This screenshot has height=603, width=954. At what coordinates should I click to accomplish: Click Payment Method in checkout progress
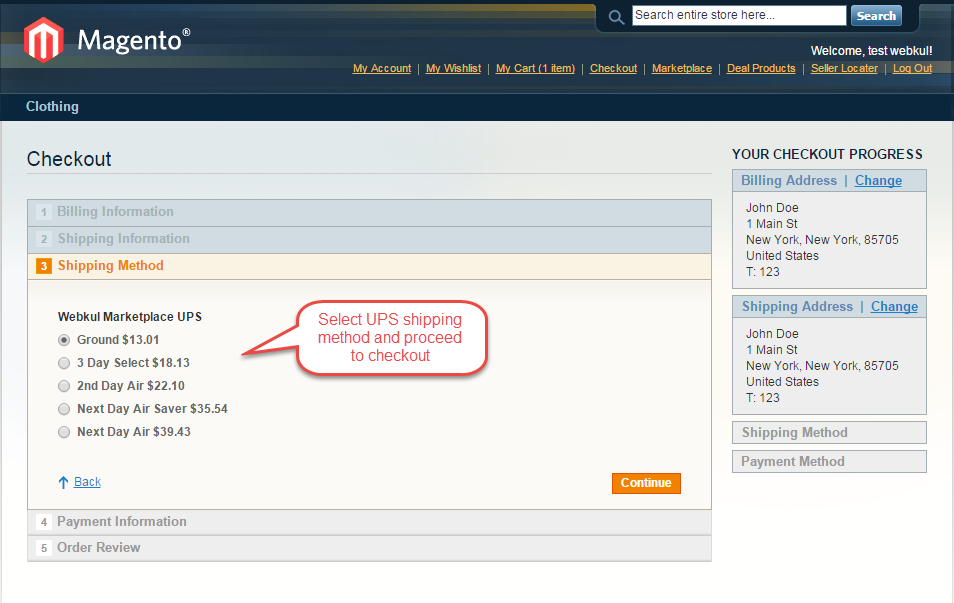tap(829, 462)
